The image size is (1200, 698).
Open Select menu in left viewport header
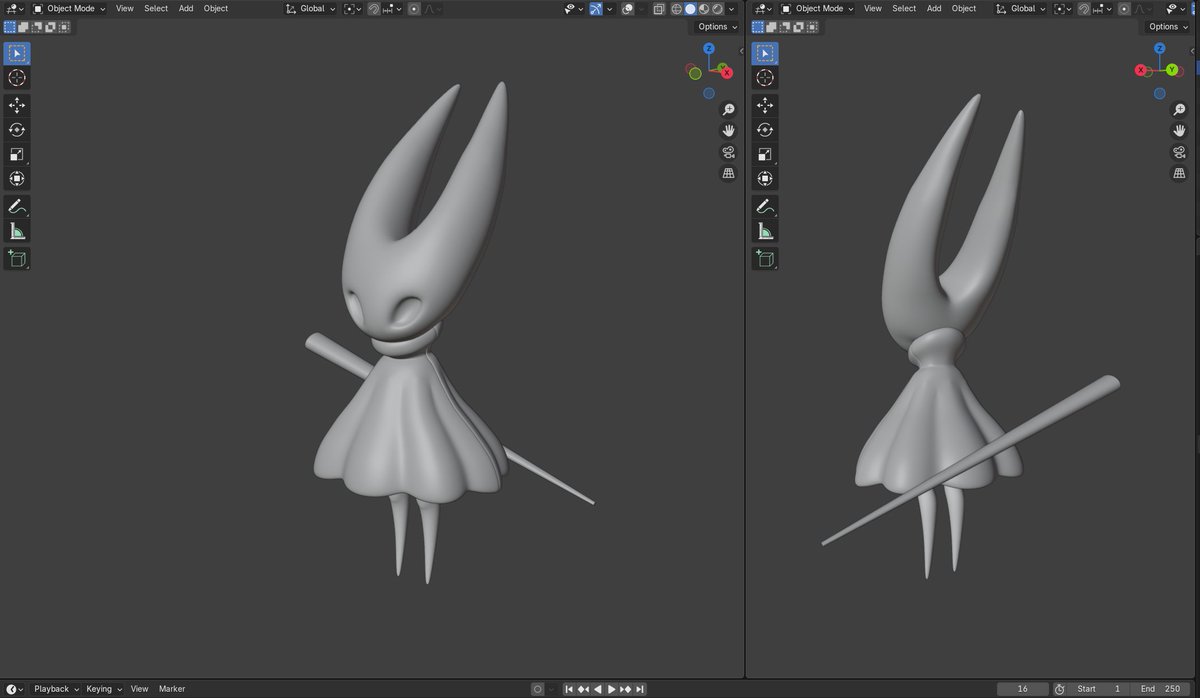pos(156,8)
